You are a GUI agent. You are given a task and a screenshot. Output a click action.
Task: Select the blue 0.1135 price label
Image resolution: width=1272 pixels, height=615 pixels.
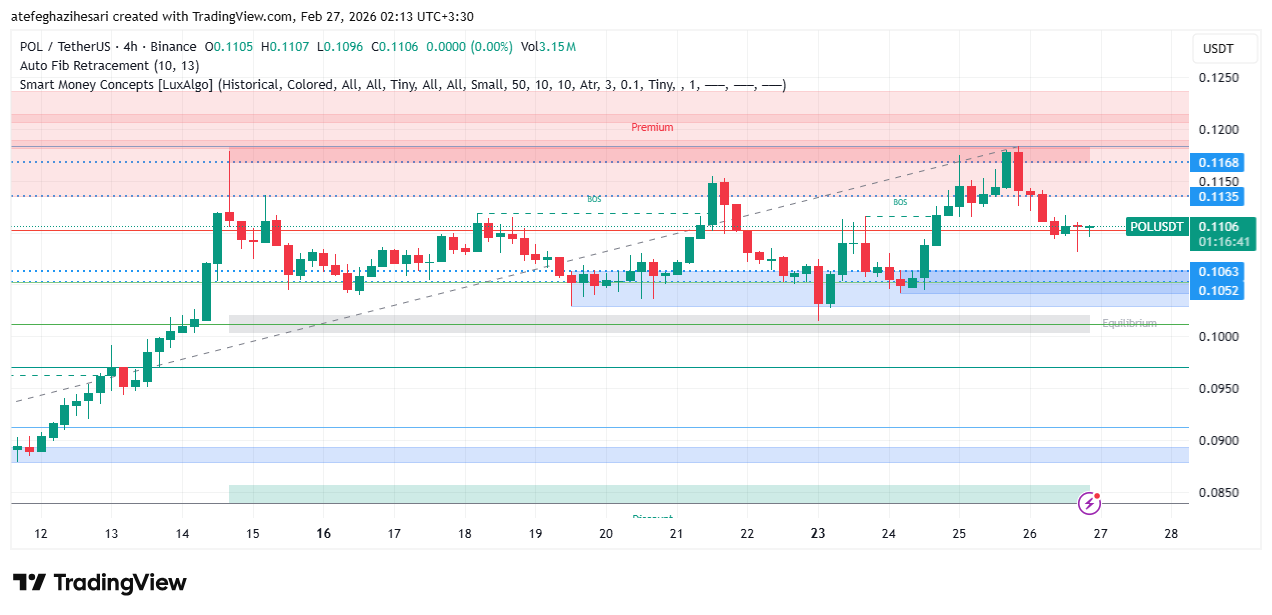click(1219, 196)
